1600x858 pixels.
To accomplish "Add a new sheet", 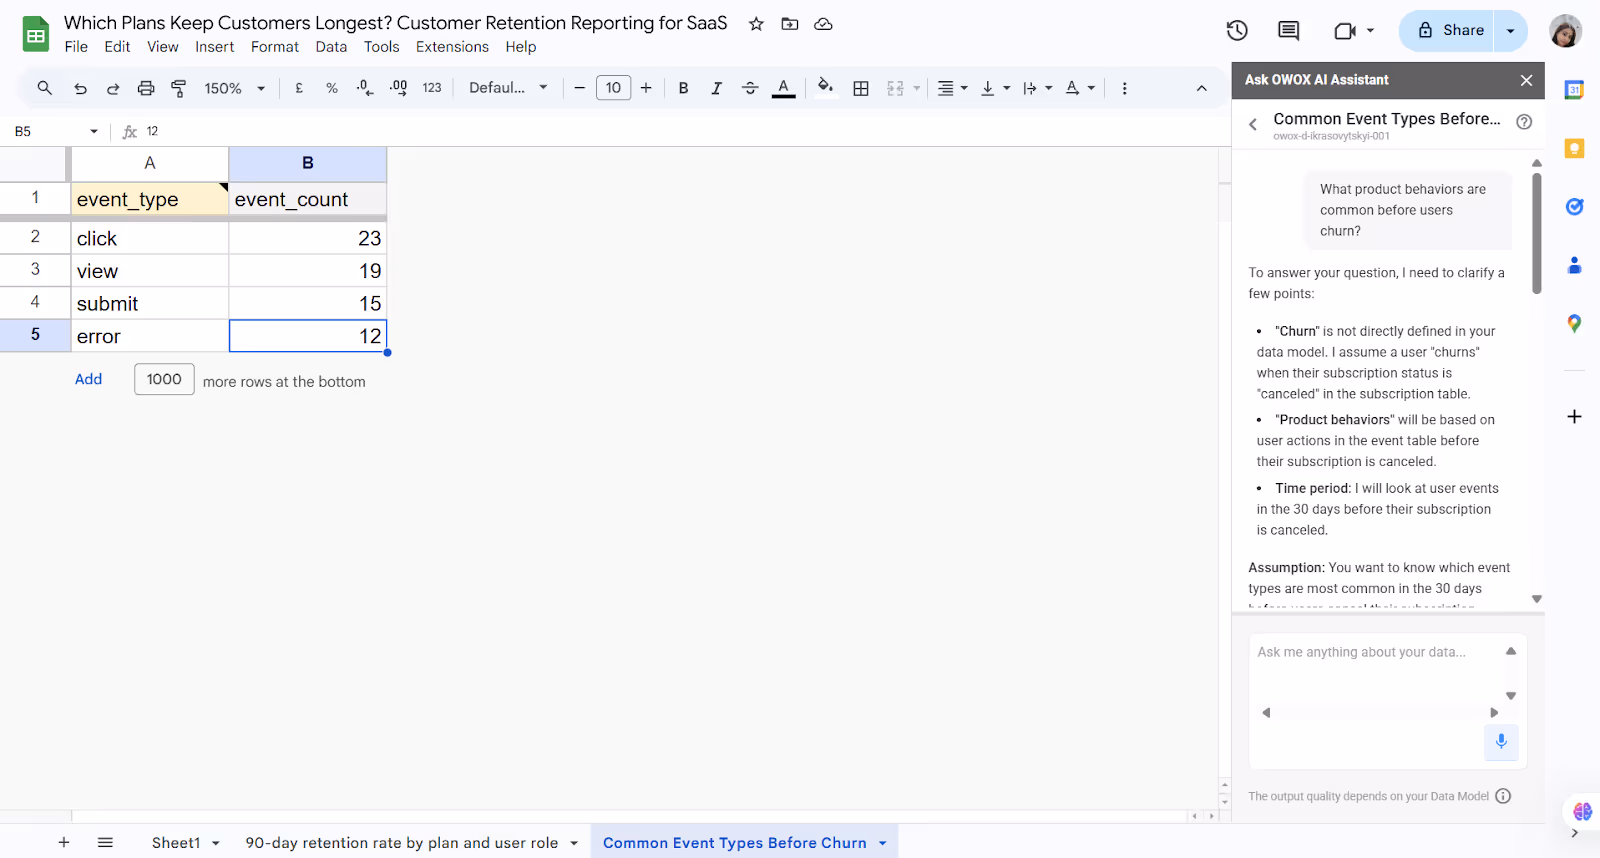I will coord(64,843).
